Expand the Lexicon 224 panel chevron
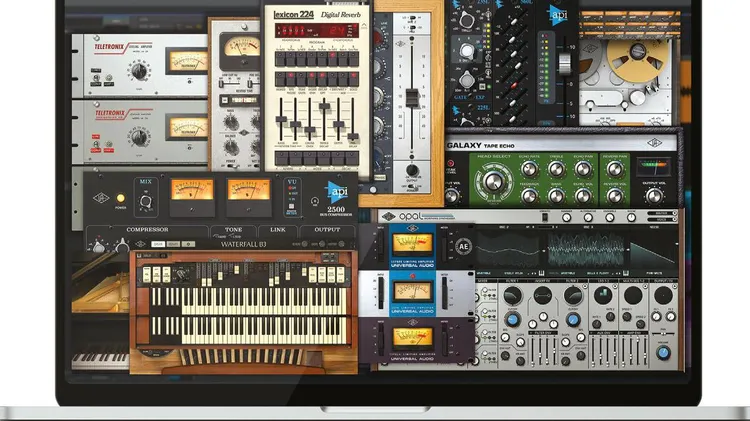This screenshot has height=421, width=750. (x=364, y=25)
